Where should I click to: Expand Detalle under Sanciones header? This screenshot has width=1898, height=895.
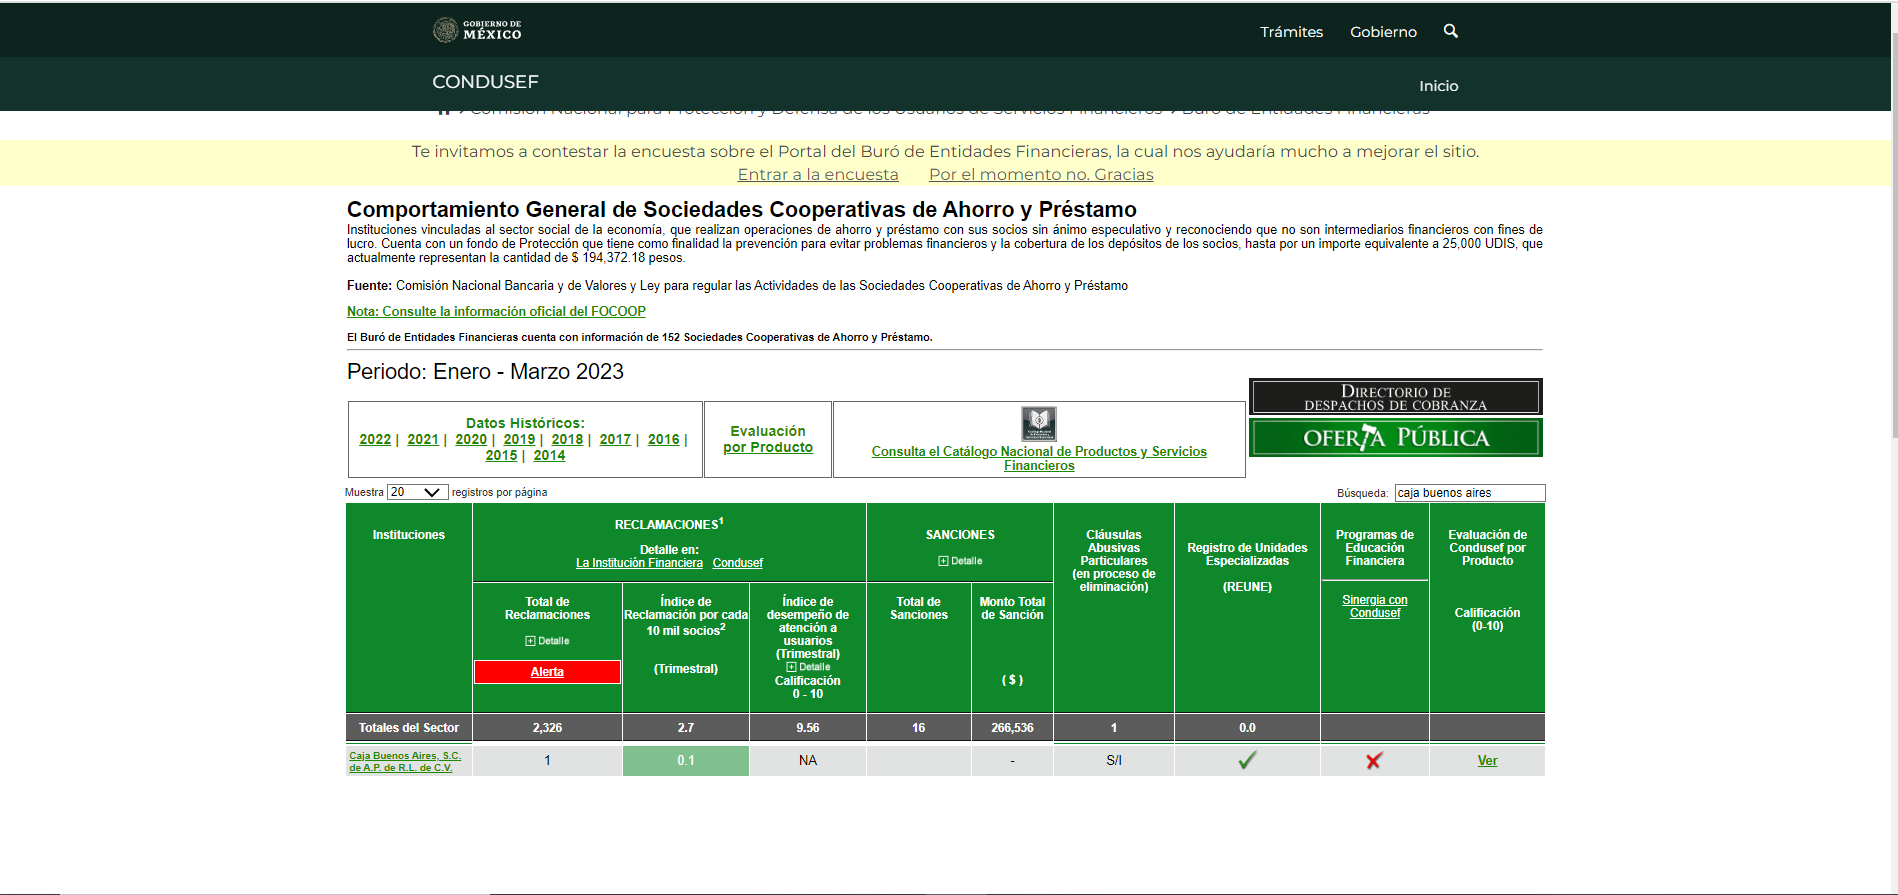point(960,561)
